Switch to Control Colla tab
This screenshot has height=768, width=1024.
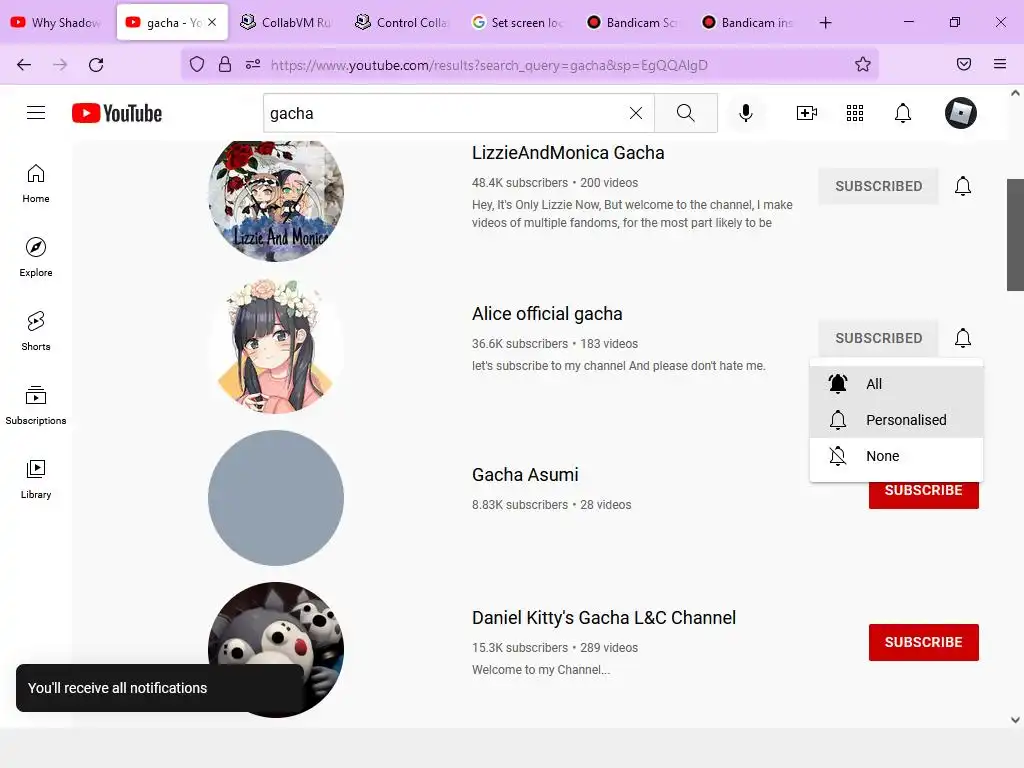400,23
